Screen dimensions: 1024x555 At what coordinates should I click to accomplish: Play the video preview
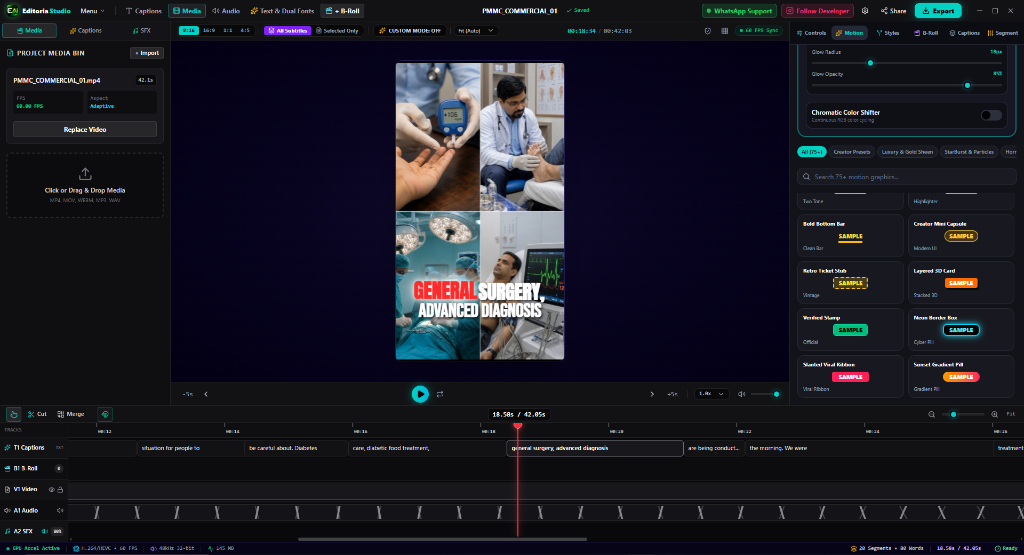click(420, 394)
